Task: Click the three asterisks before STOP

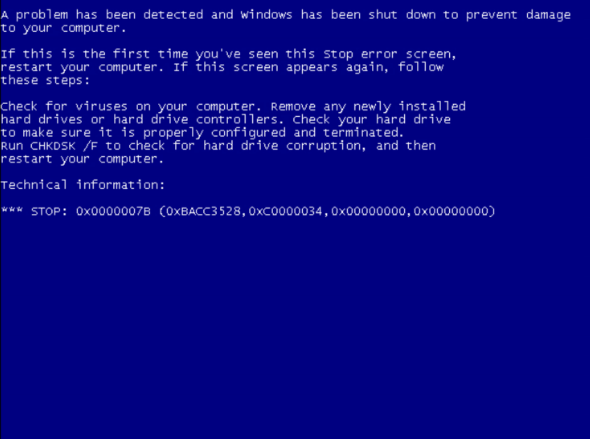Action: point(12,210)
